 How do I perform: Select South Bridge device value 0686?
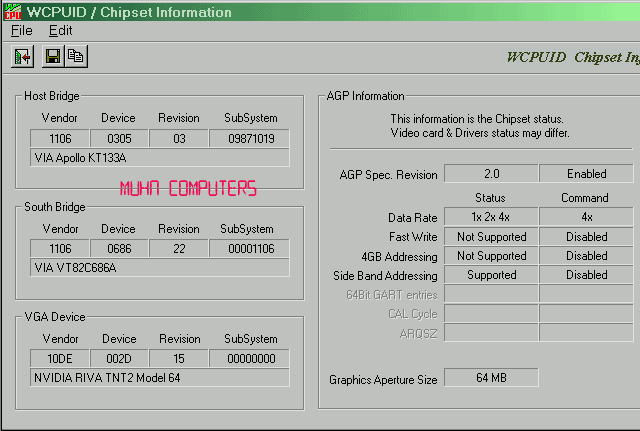(119, 249)
